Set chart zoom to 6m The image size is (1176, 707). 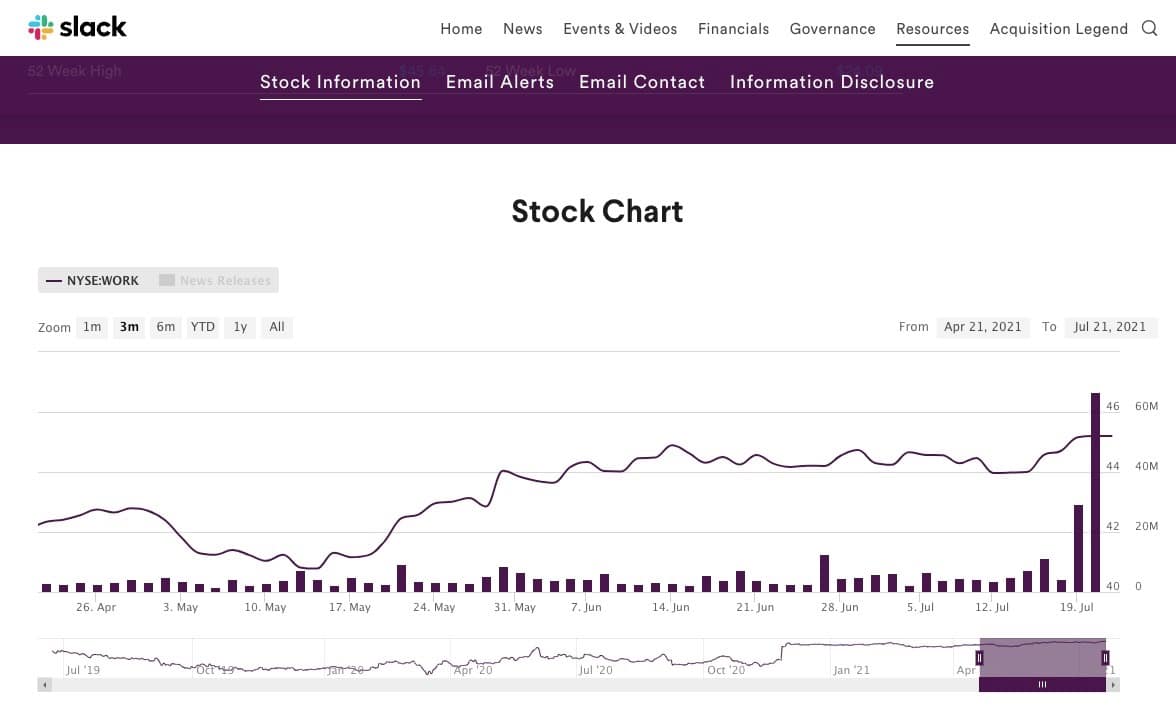166,327
